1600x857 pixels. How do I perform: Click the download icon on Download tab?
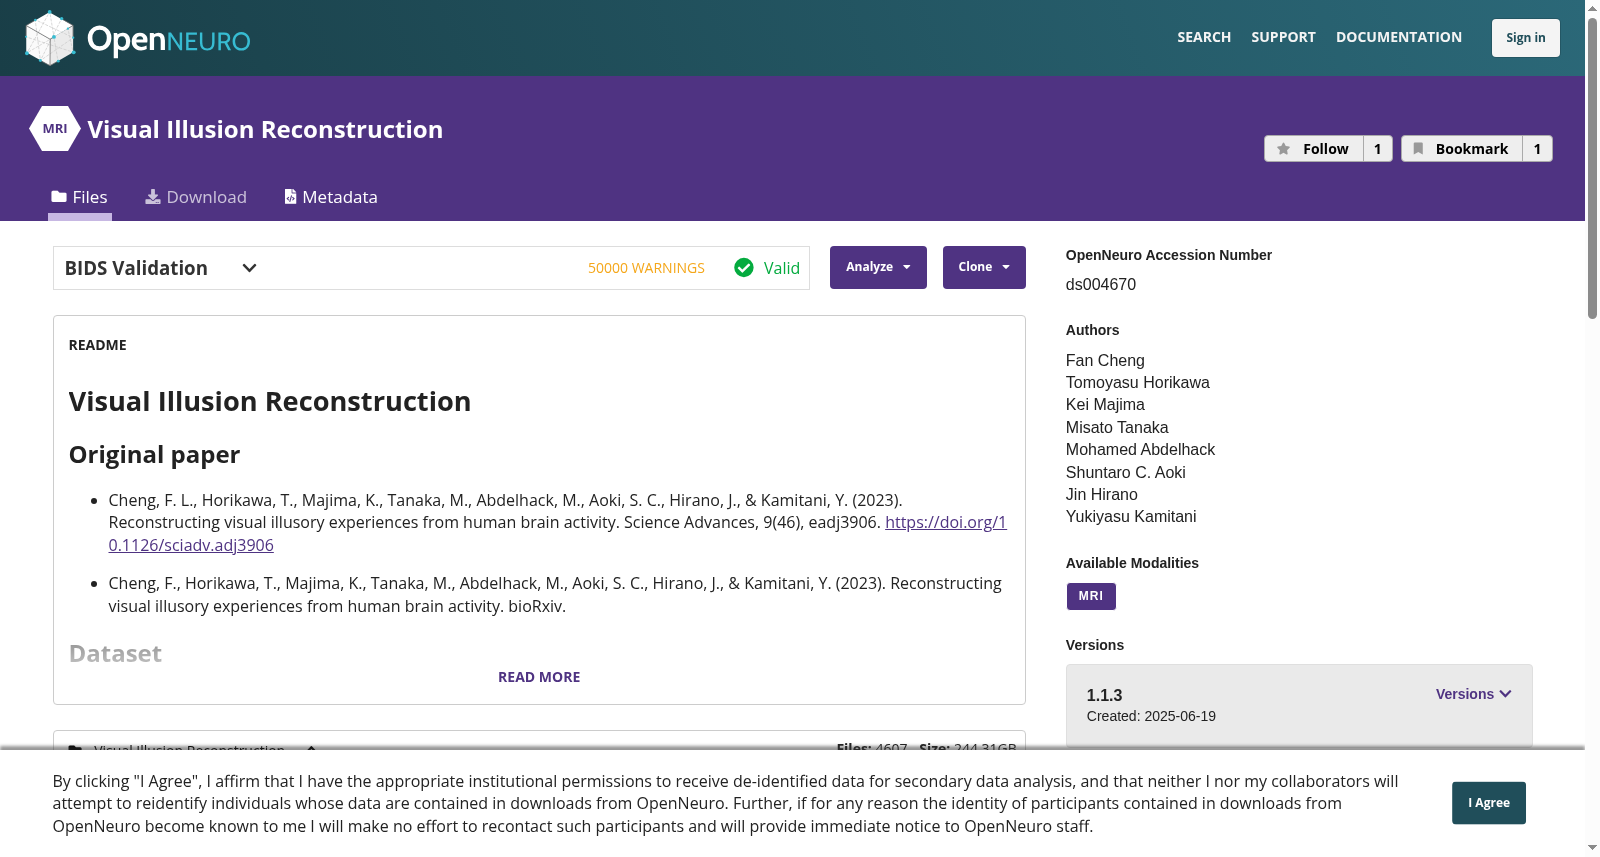tap(153, 197)
